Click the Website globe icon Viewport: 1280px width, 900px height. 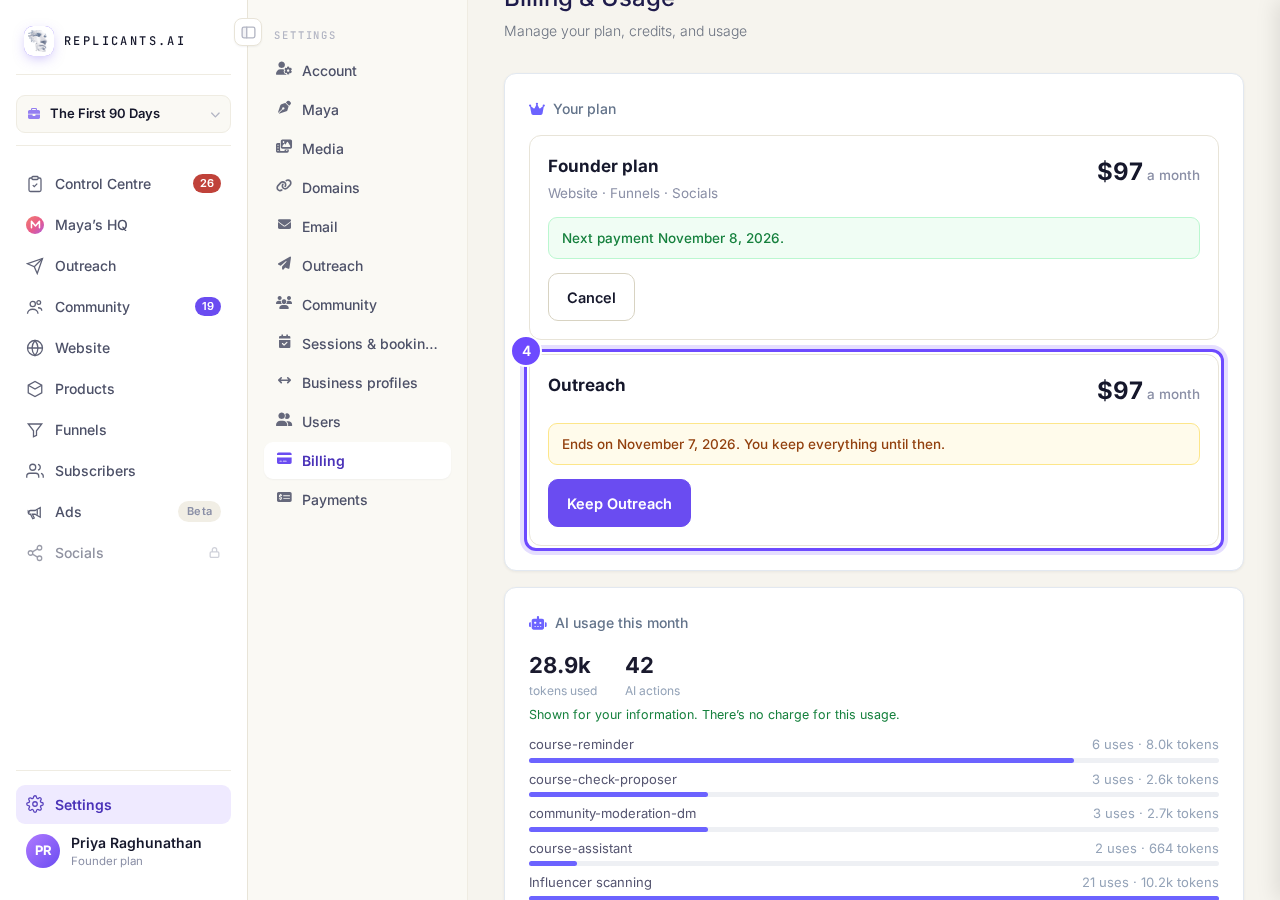click(35, 348)
